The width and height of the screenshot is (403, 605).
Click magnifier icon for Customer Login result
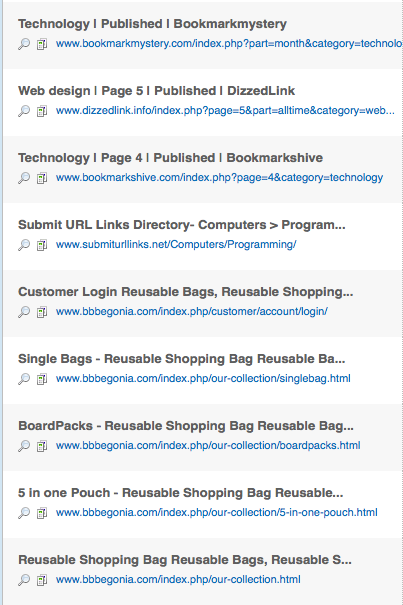pyautogui.click(x=24, y=312)
